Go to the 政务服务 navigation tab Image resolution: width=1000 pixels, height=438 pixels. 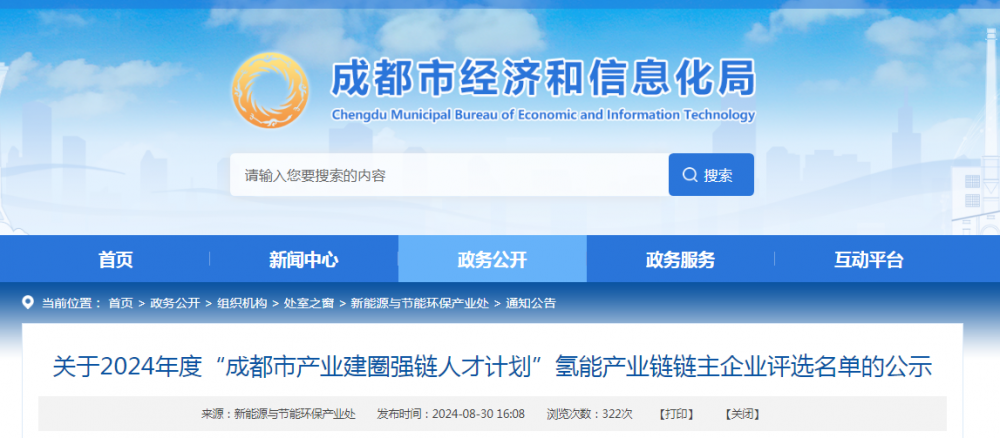point(681,260)
